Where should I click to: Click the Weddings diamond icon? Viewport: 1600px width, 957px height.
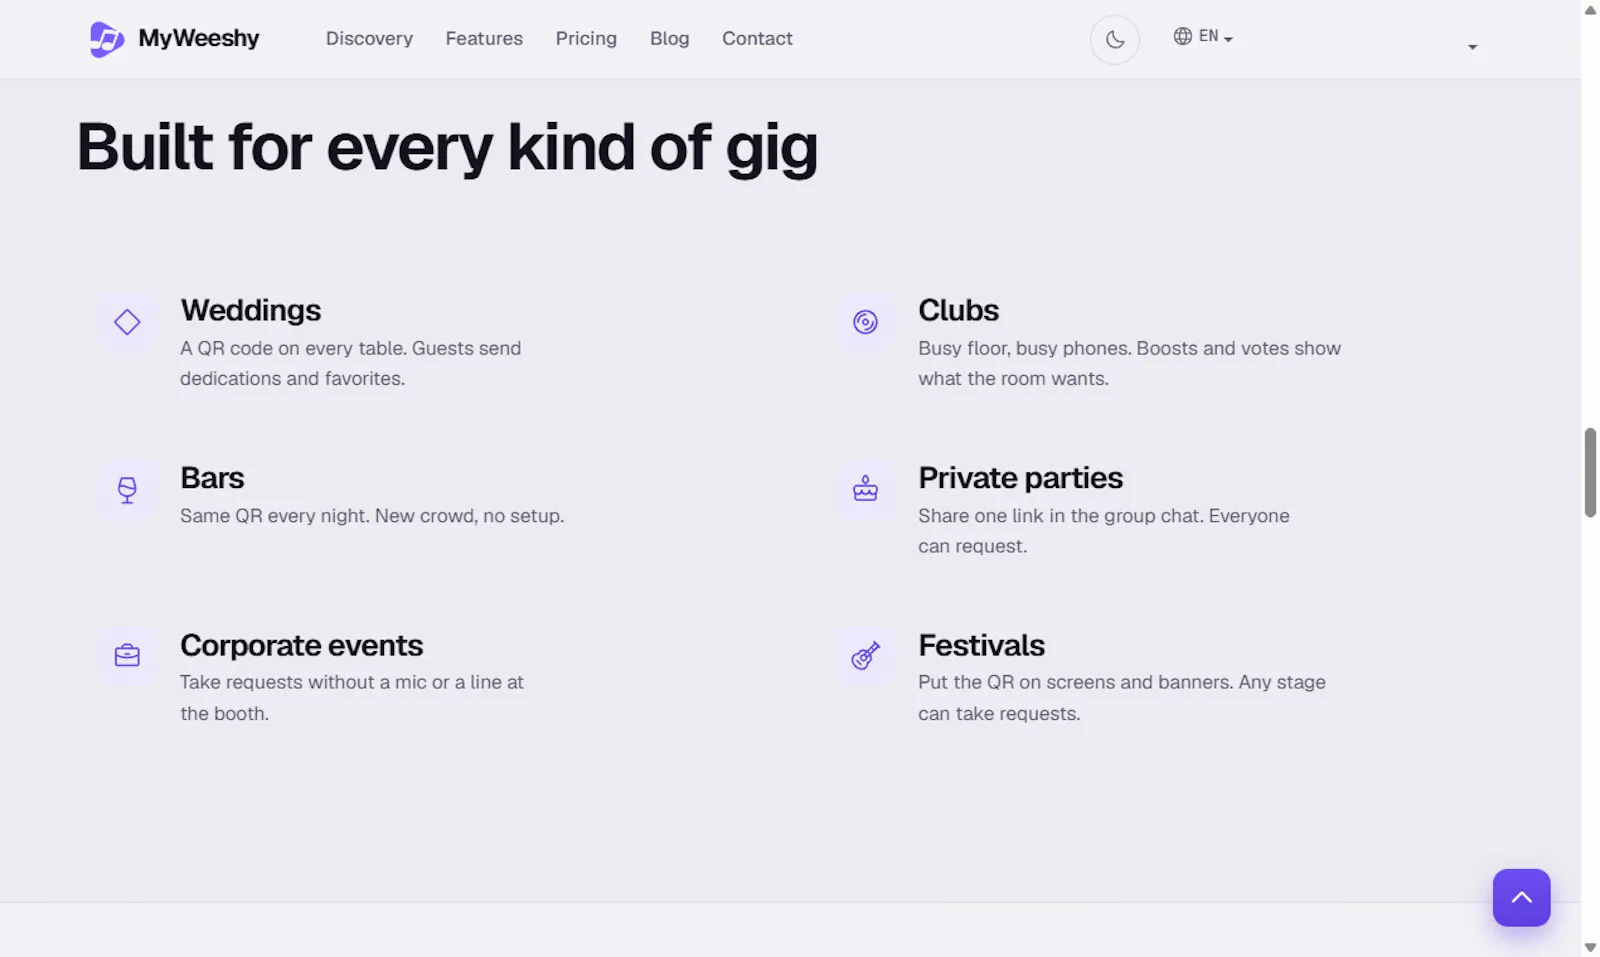[127, 322]
